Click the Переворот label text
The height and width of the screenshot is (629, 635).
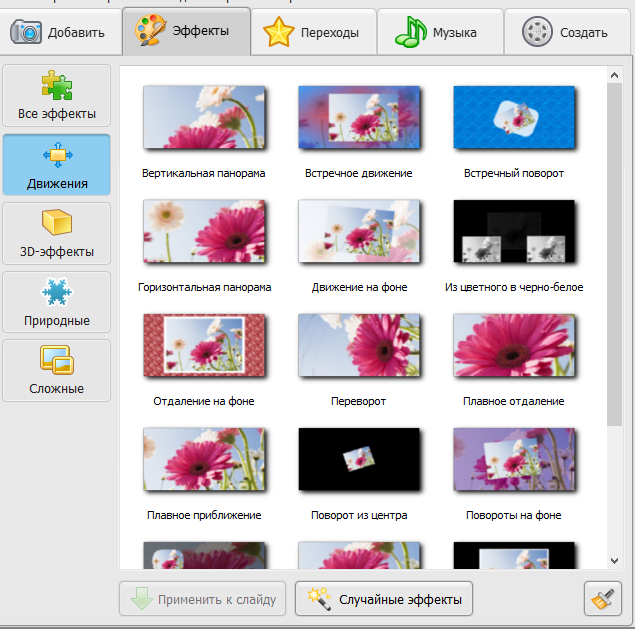358,401
